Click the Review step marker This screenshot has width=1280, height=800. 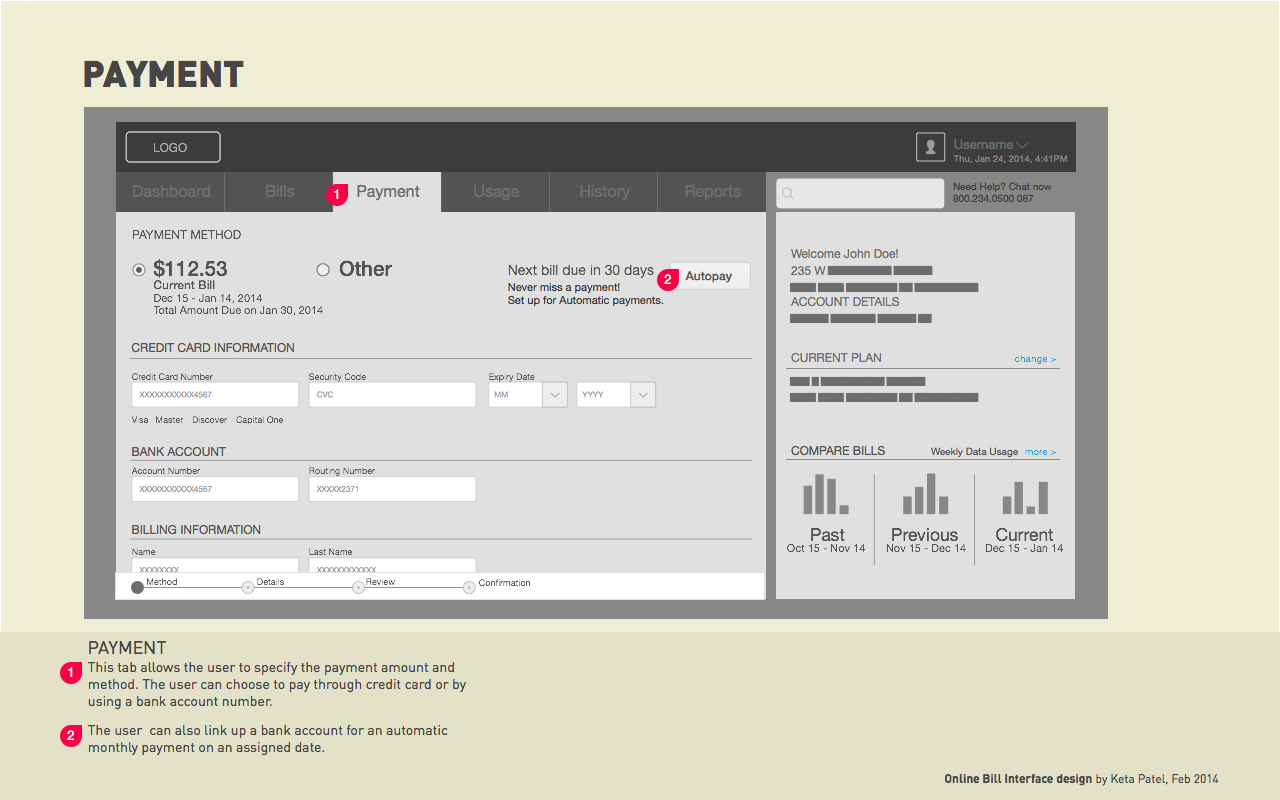point(358,587)
